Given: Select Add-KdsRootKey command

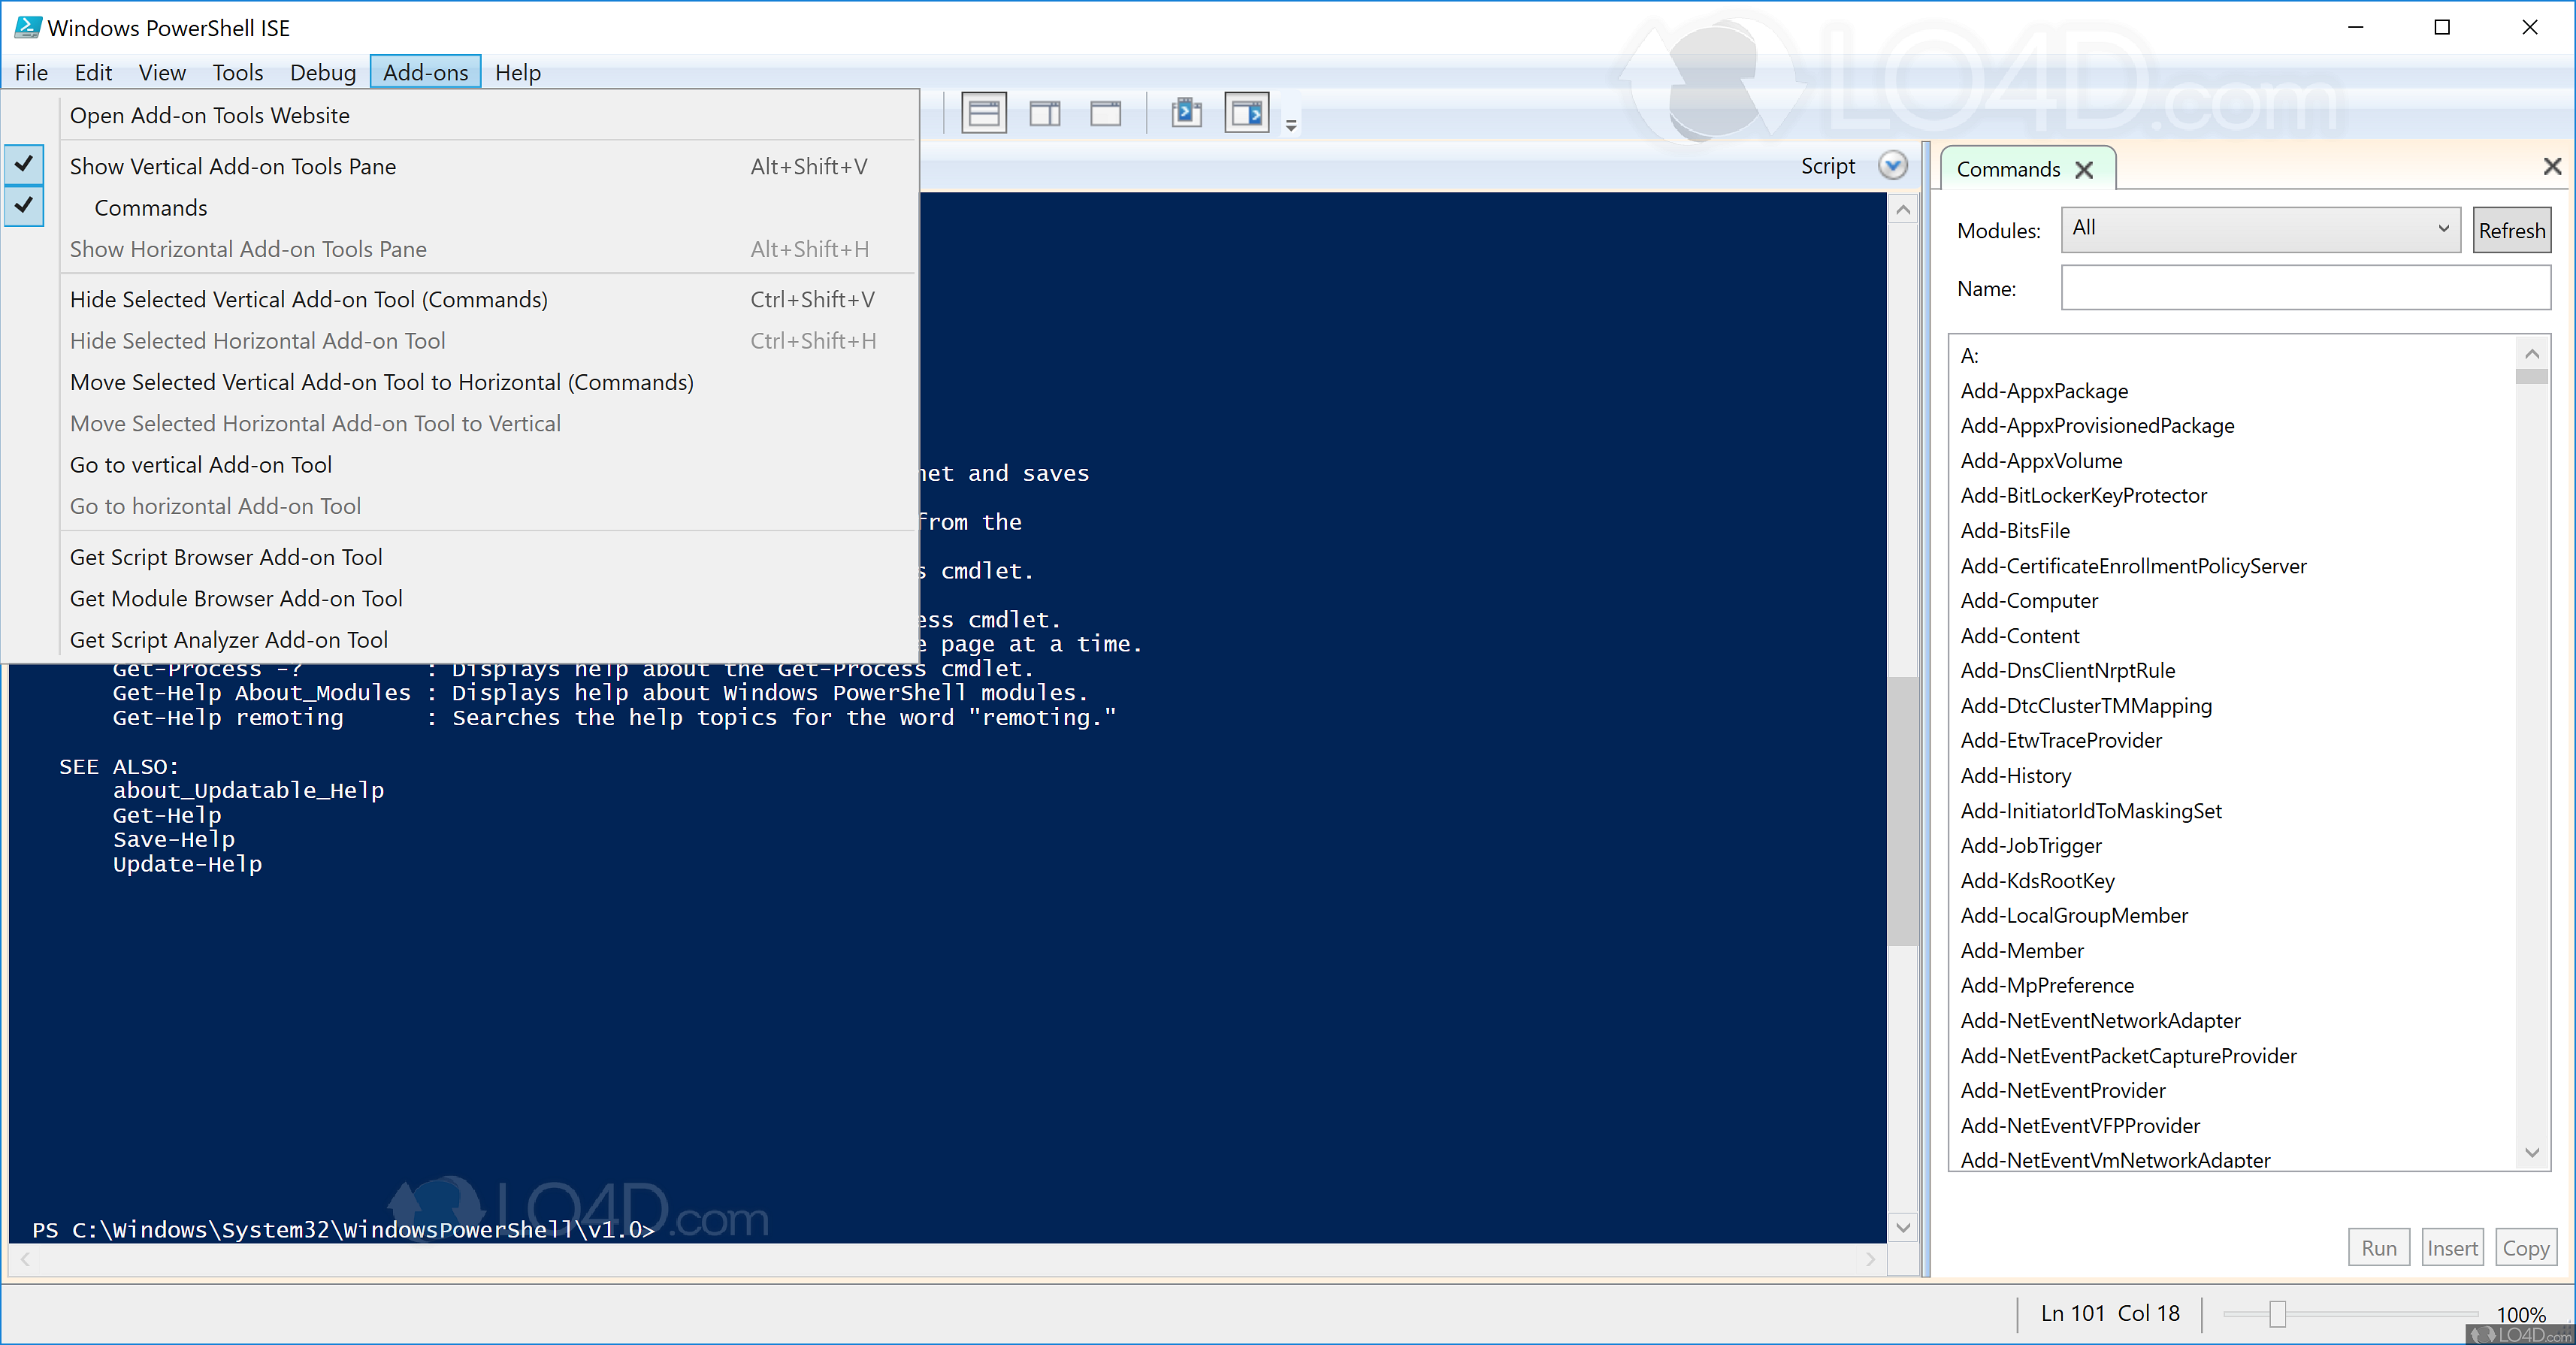Looking at the screenshot, I should pos(2037,881).
